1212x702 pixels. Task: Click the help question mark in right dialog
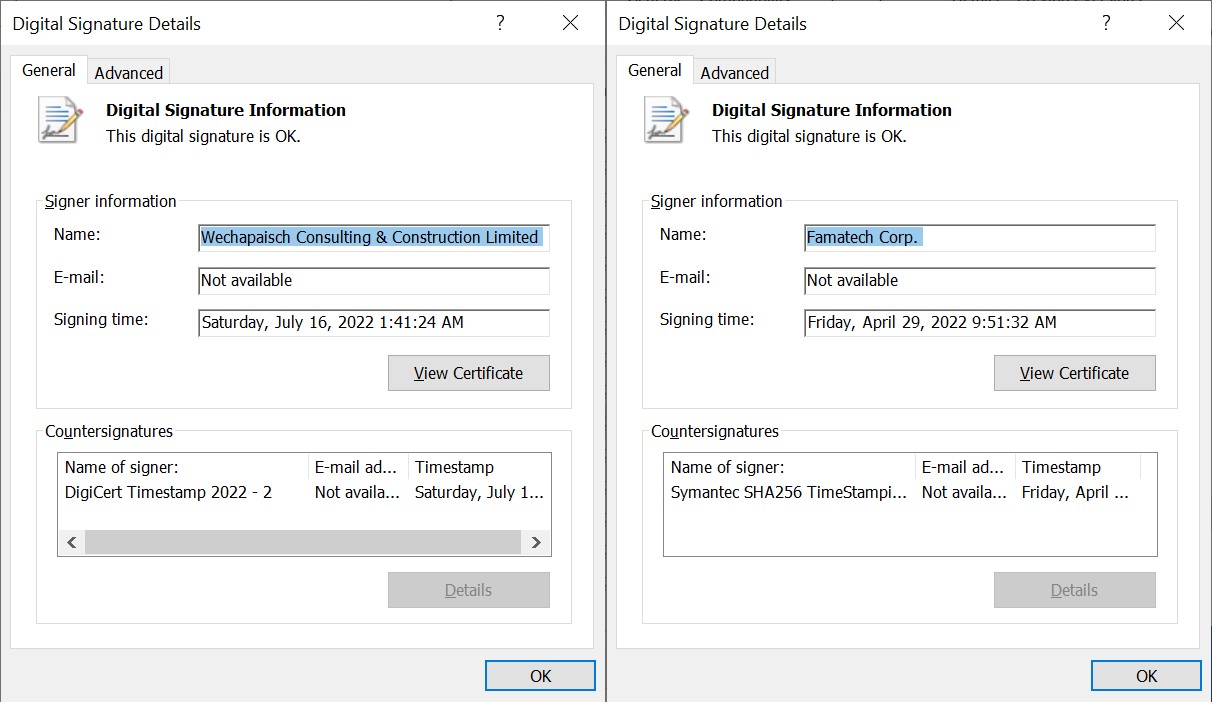click(x=1106, y=23)
